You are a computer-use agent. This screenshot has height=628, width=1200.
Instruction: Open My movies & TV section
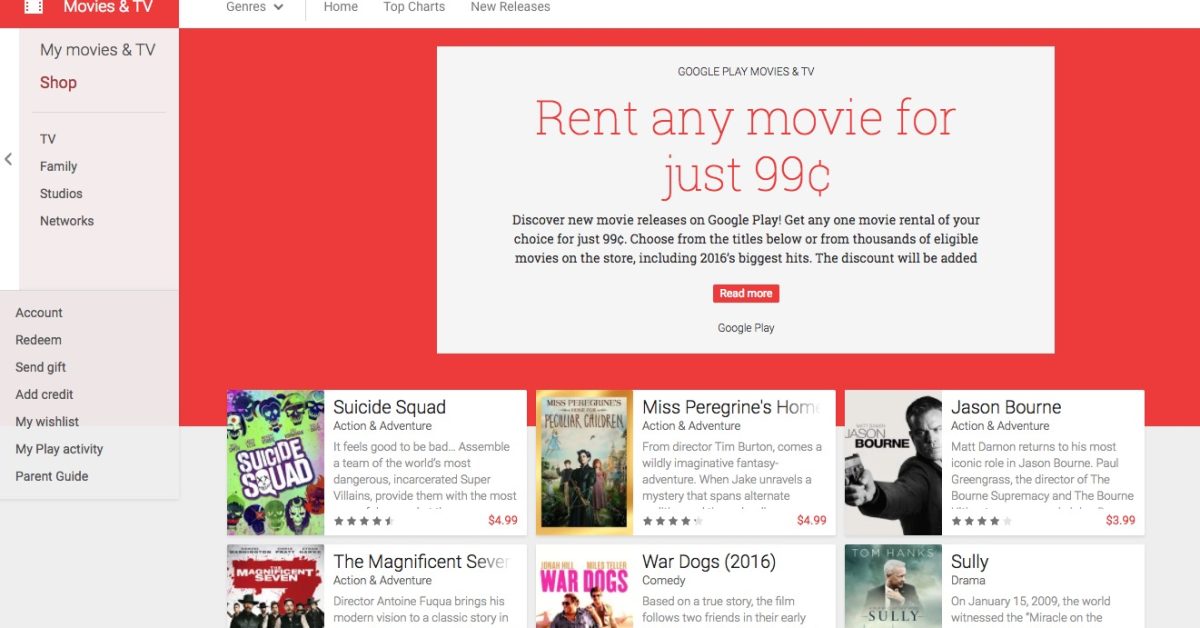pos(97,50)
